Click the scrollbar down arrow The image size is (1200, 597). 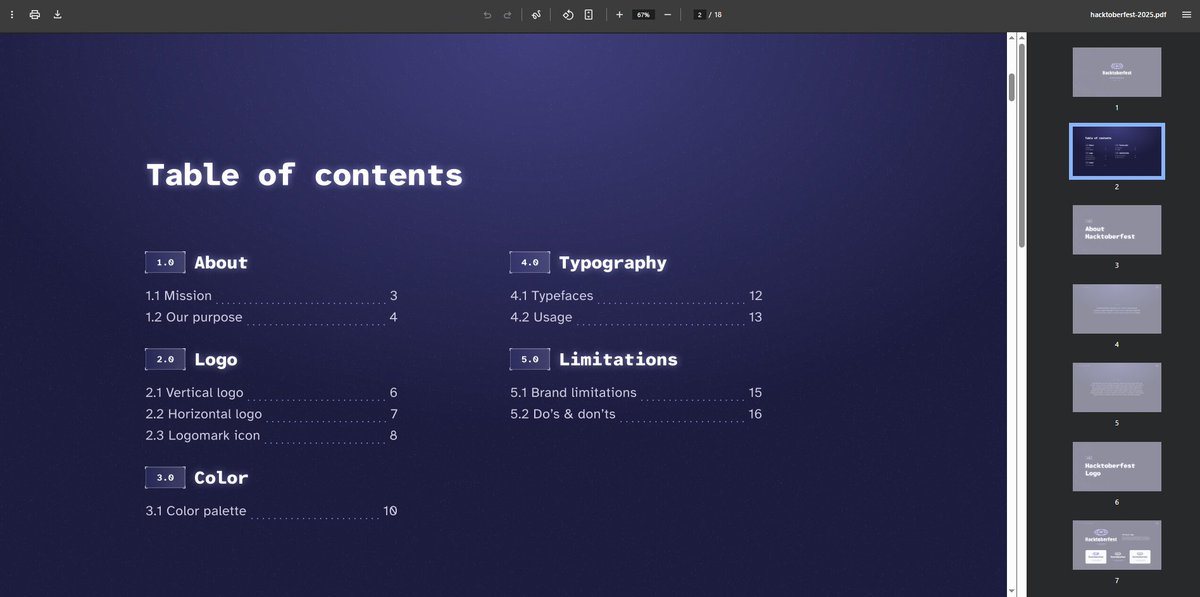click(x=1012, y=591)
